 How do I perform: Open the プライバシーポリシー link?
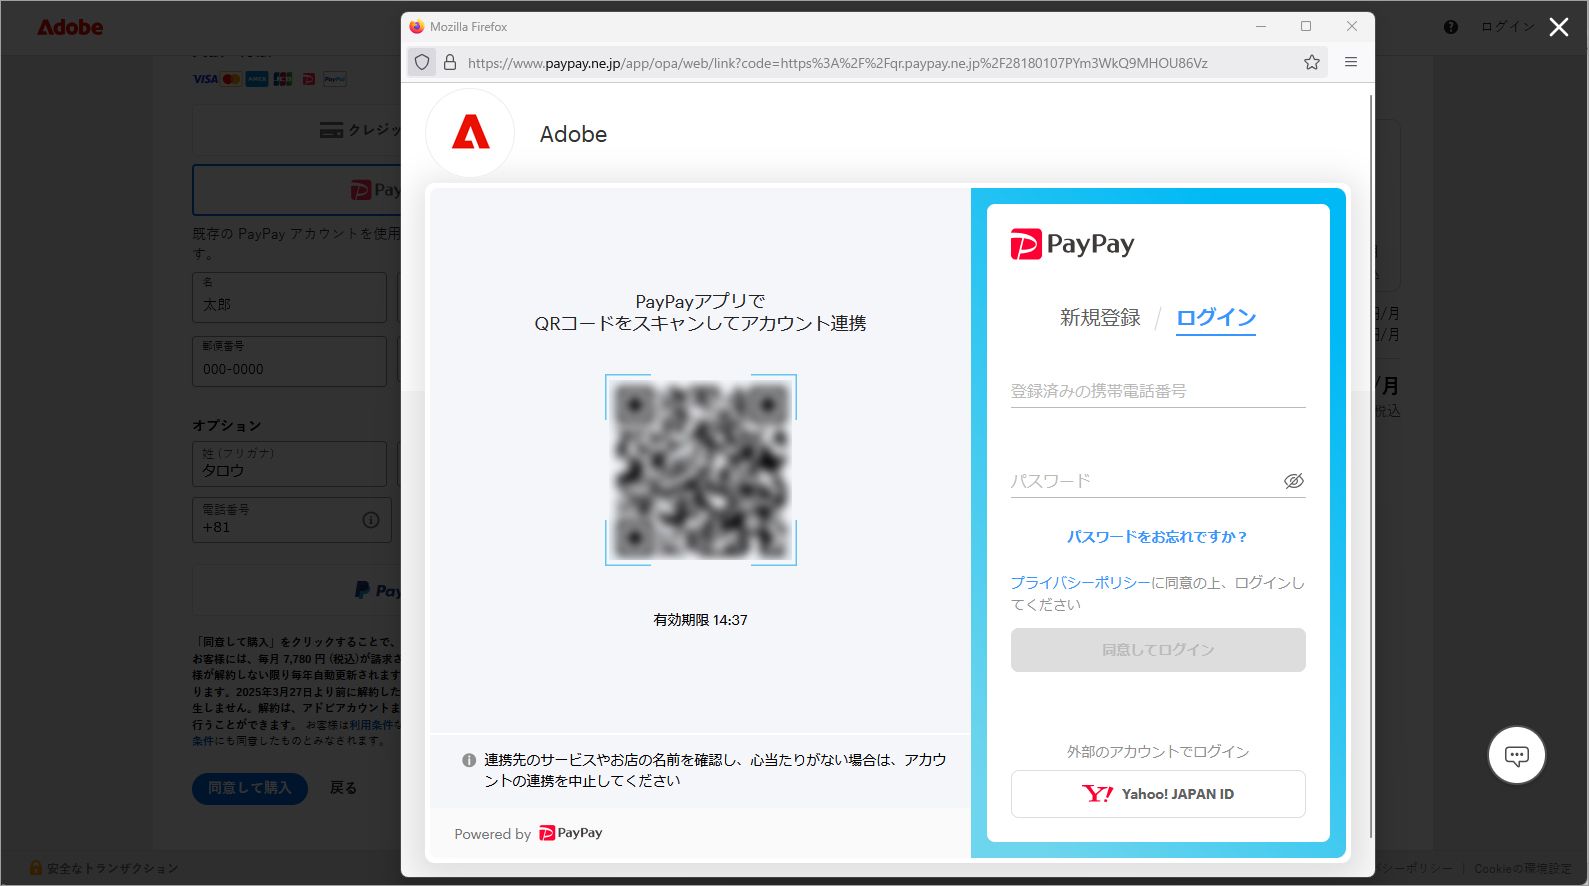click(x=1080, y=583)
